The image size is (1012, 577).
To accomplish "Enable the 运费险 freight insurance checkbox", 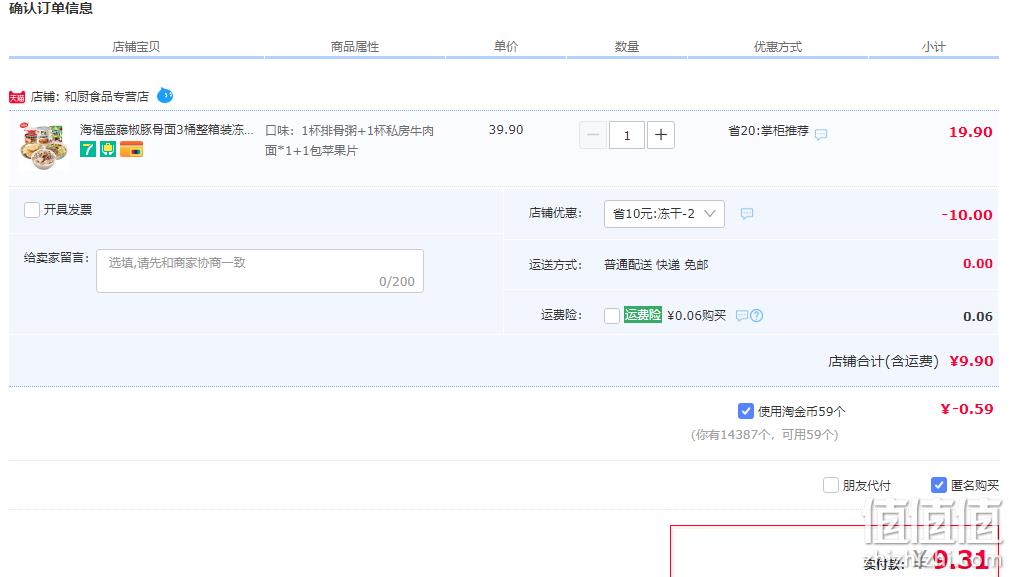I will click(x=612, y=316).
